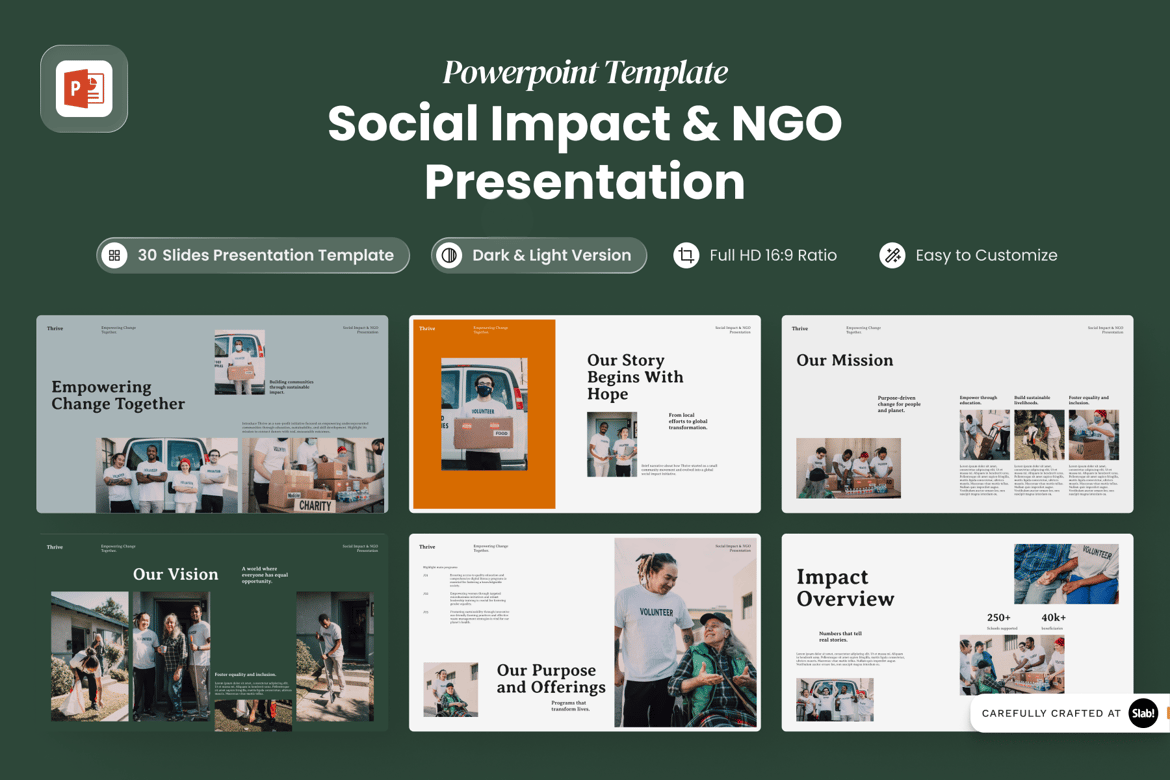This screenshot has width=1170, height=780.
Task: Click the crop icon for Full HD ratio
Action: 686,255
